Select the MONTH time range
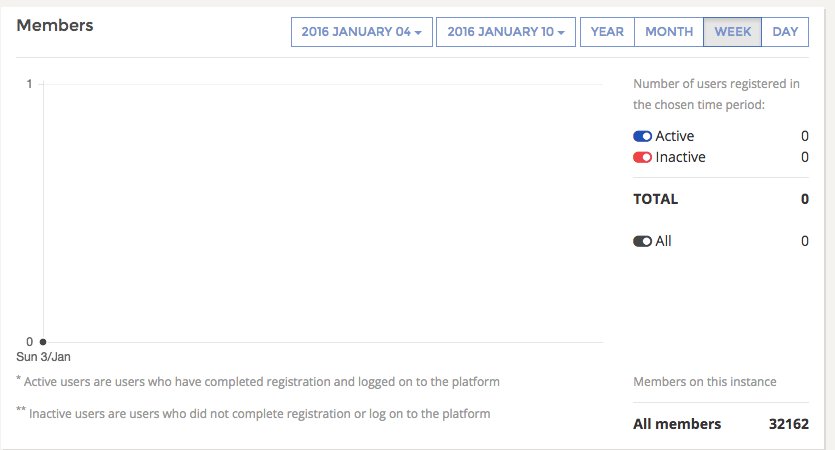 click(x=669, y=32)
